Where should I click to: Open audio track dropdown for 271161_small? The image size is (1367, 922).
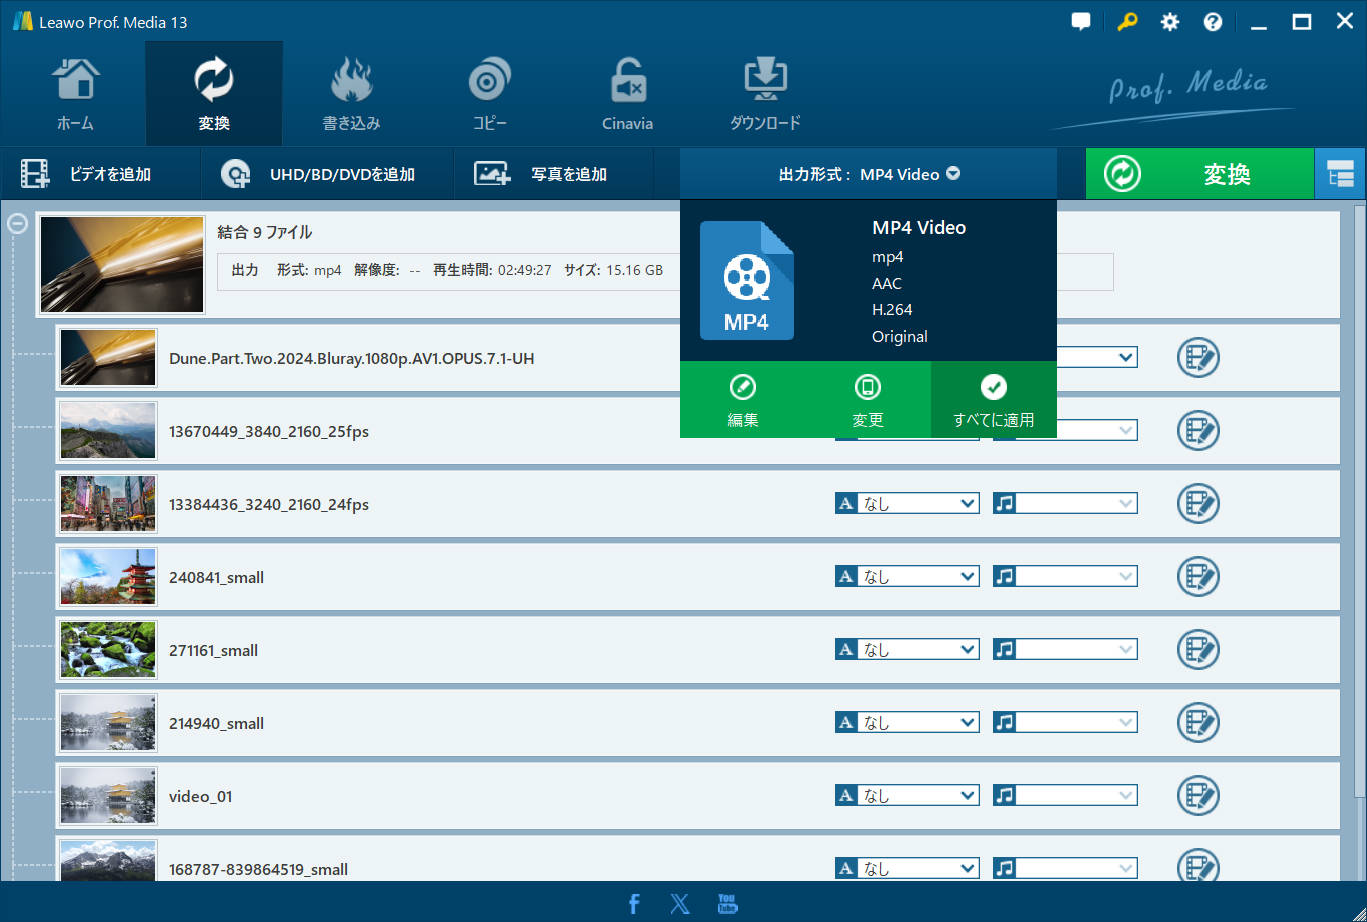1065,650
